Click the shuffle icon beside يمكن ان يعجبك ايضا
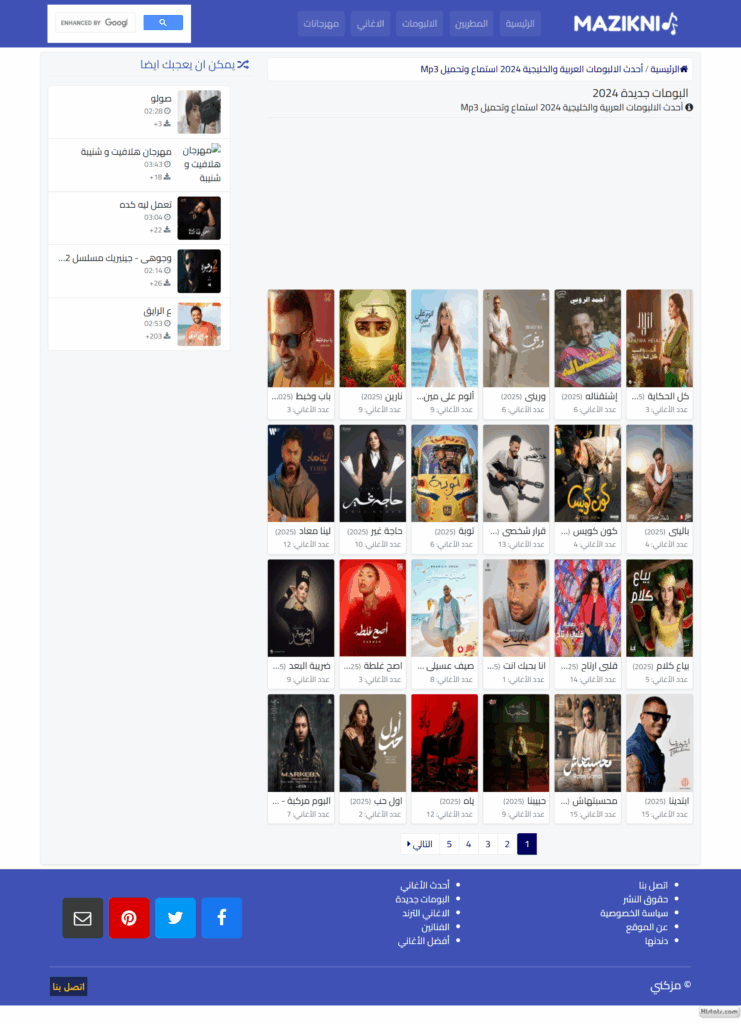This screenshot has width=741, height=1024. [x=243, y=65]
